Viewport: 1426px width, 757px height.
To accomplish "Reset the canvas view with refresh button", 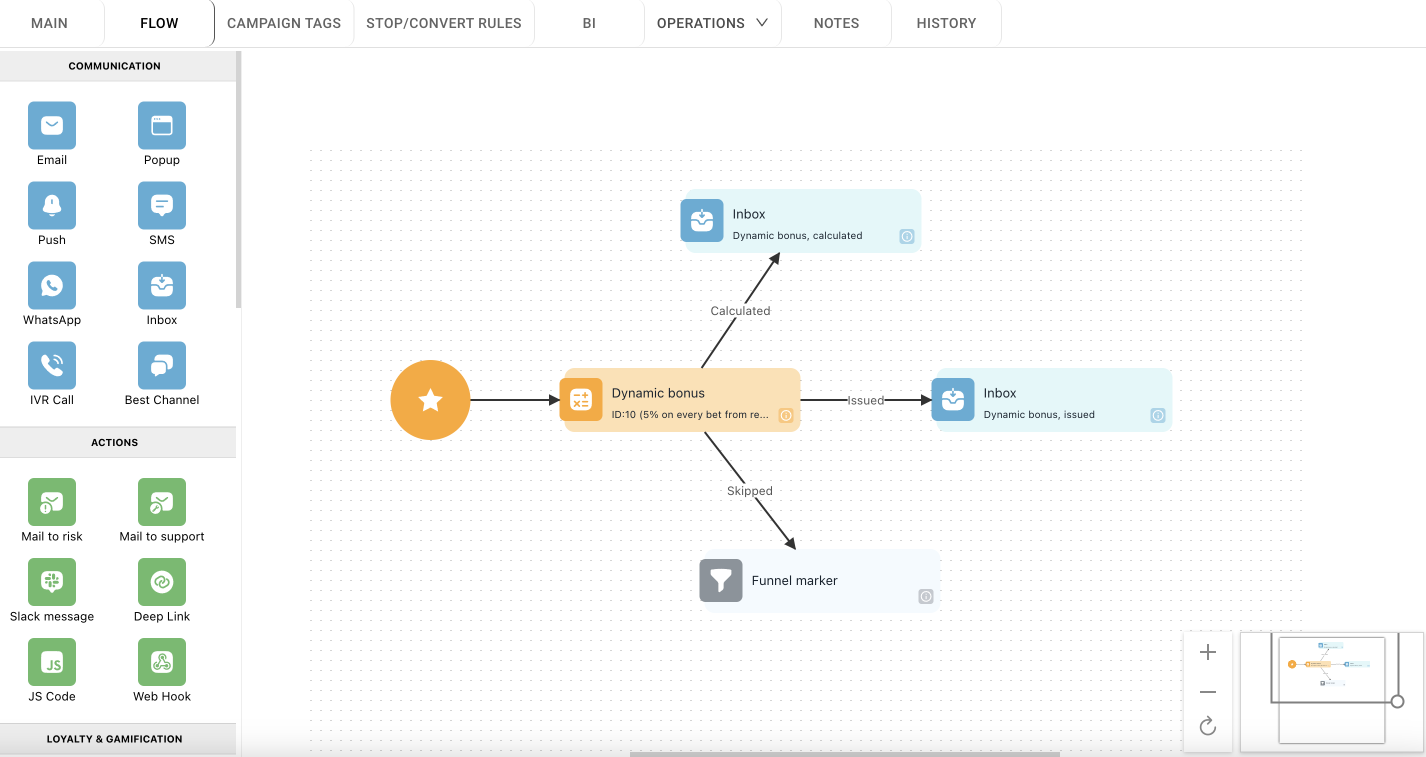I will coord(1208,726).
